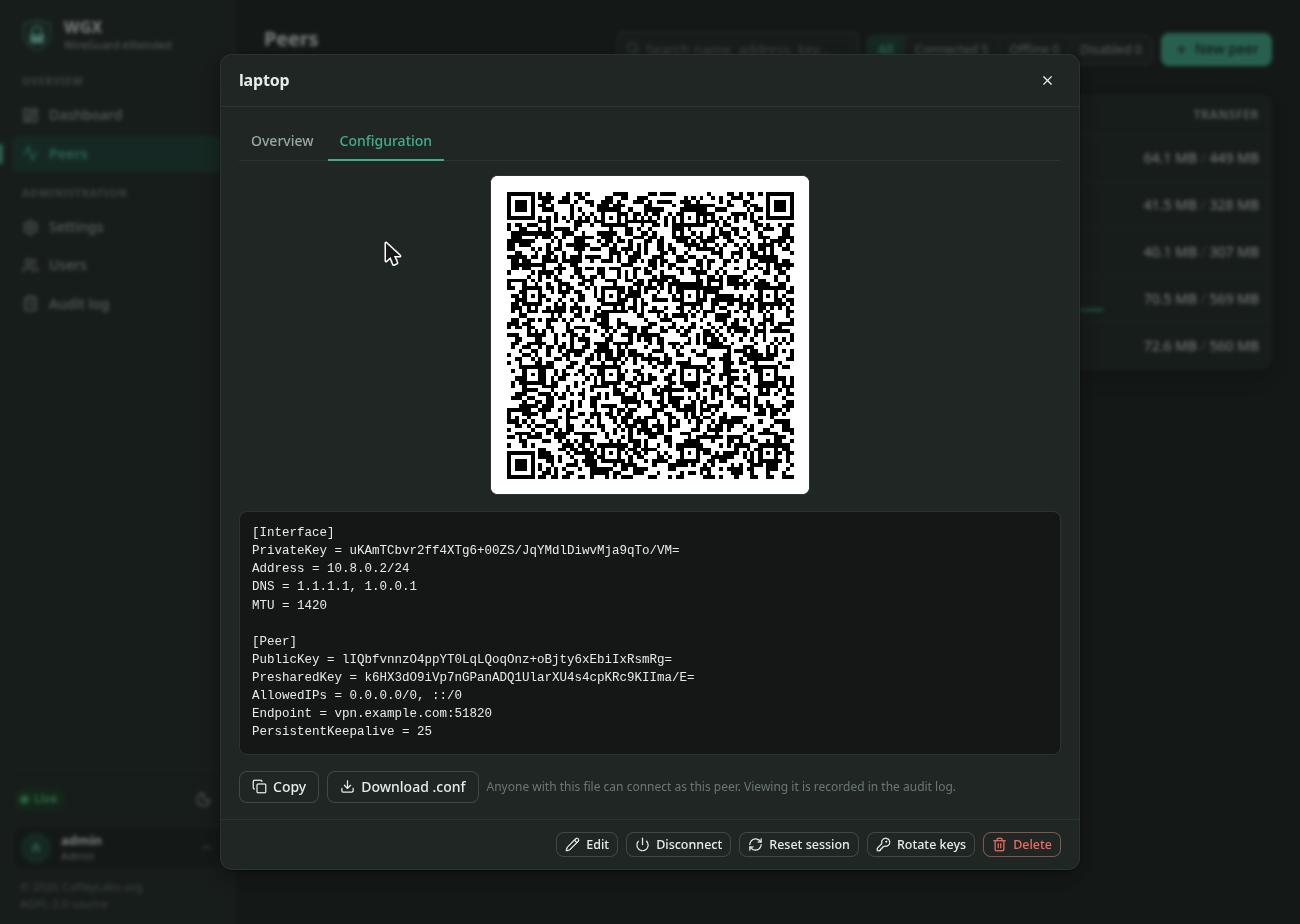Click the Audit log clipboard icon

pyautogui.click(x=31, y=304)
